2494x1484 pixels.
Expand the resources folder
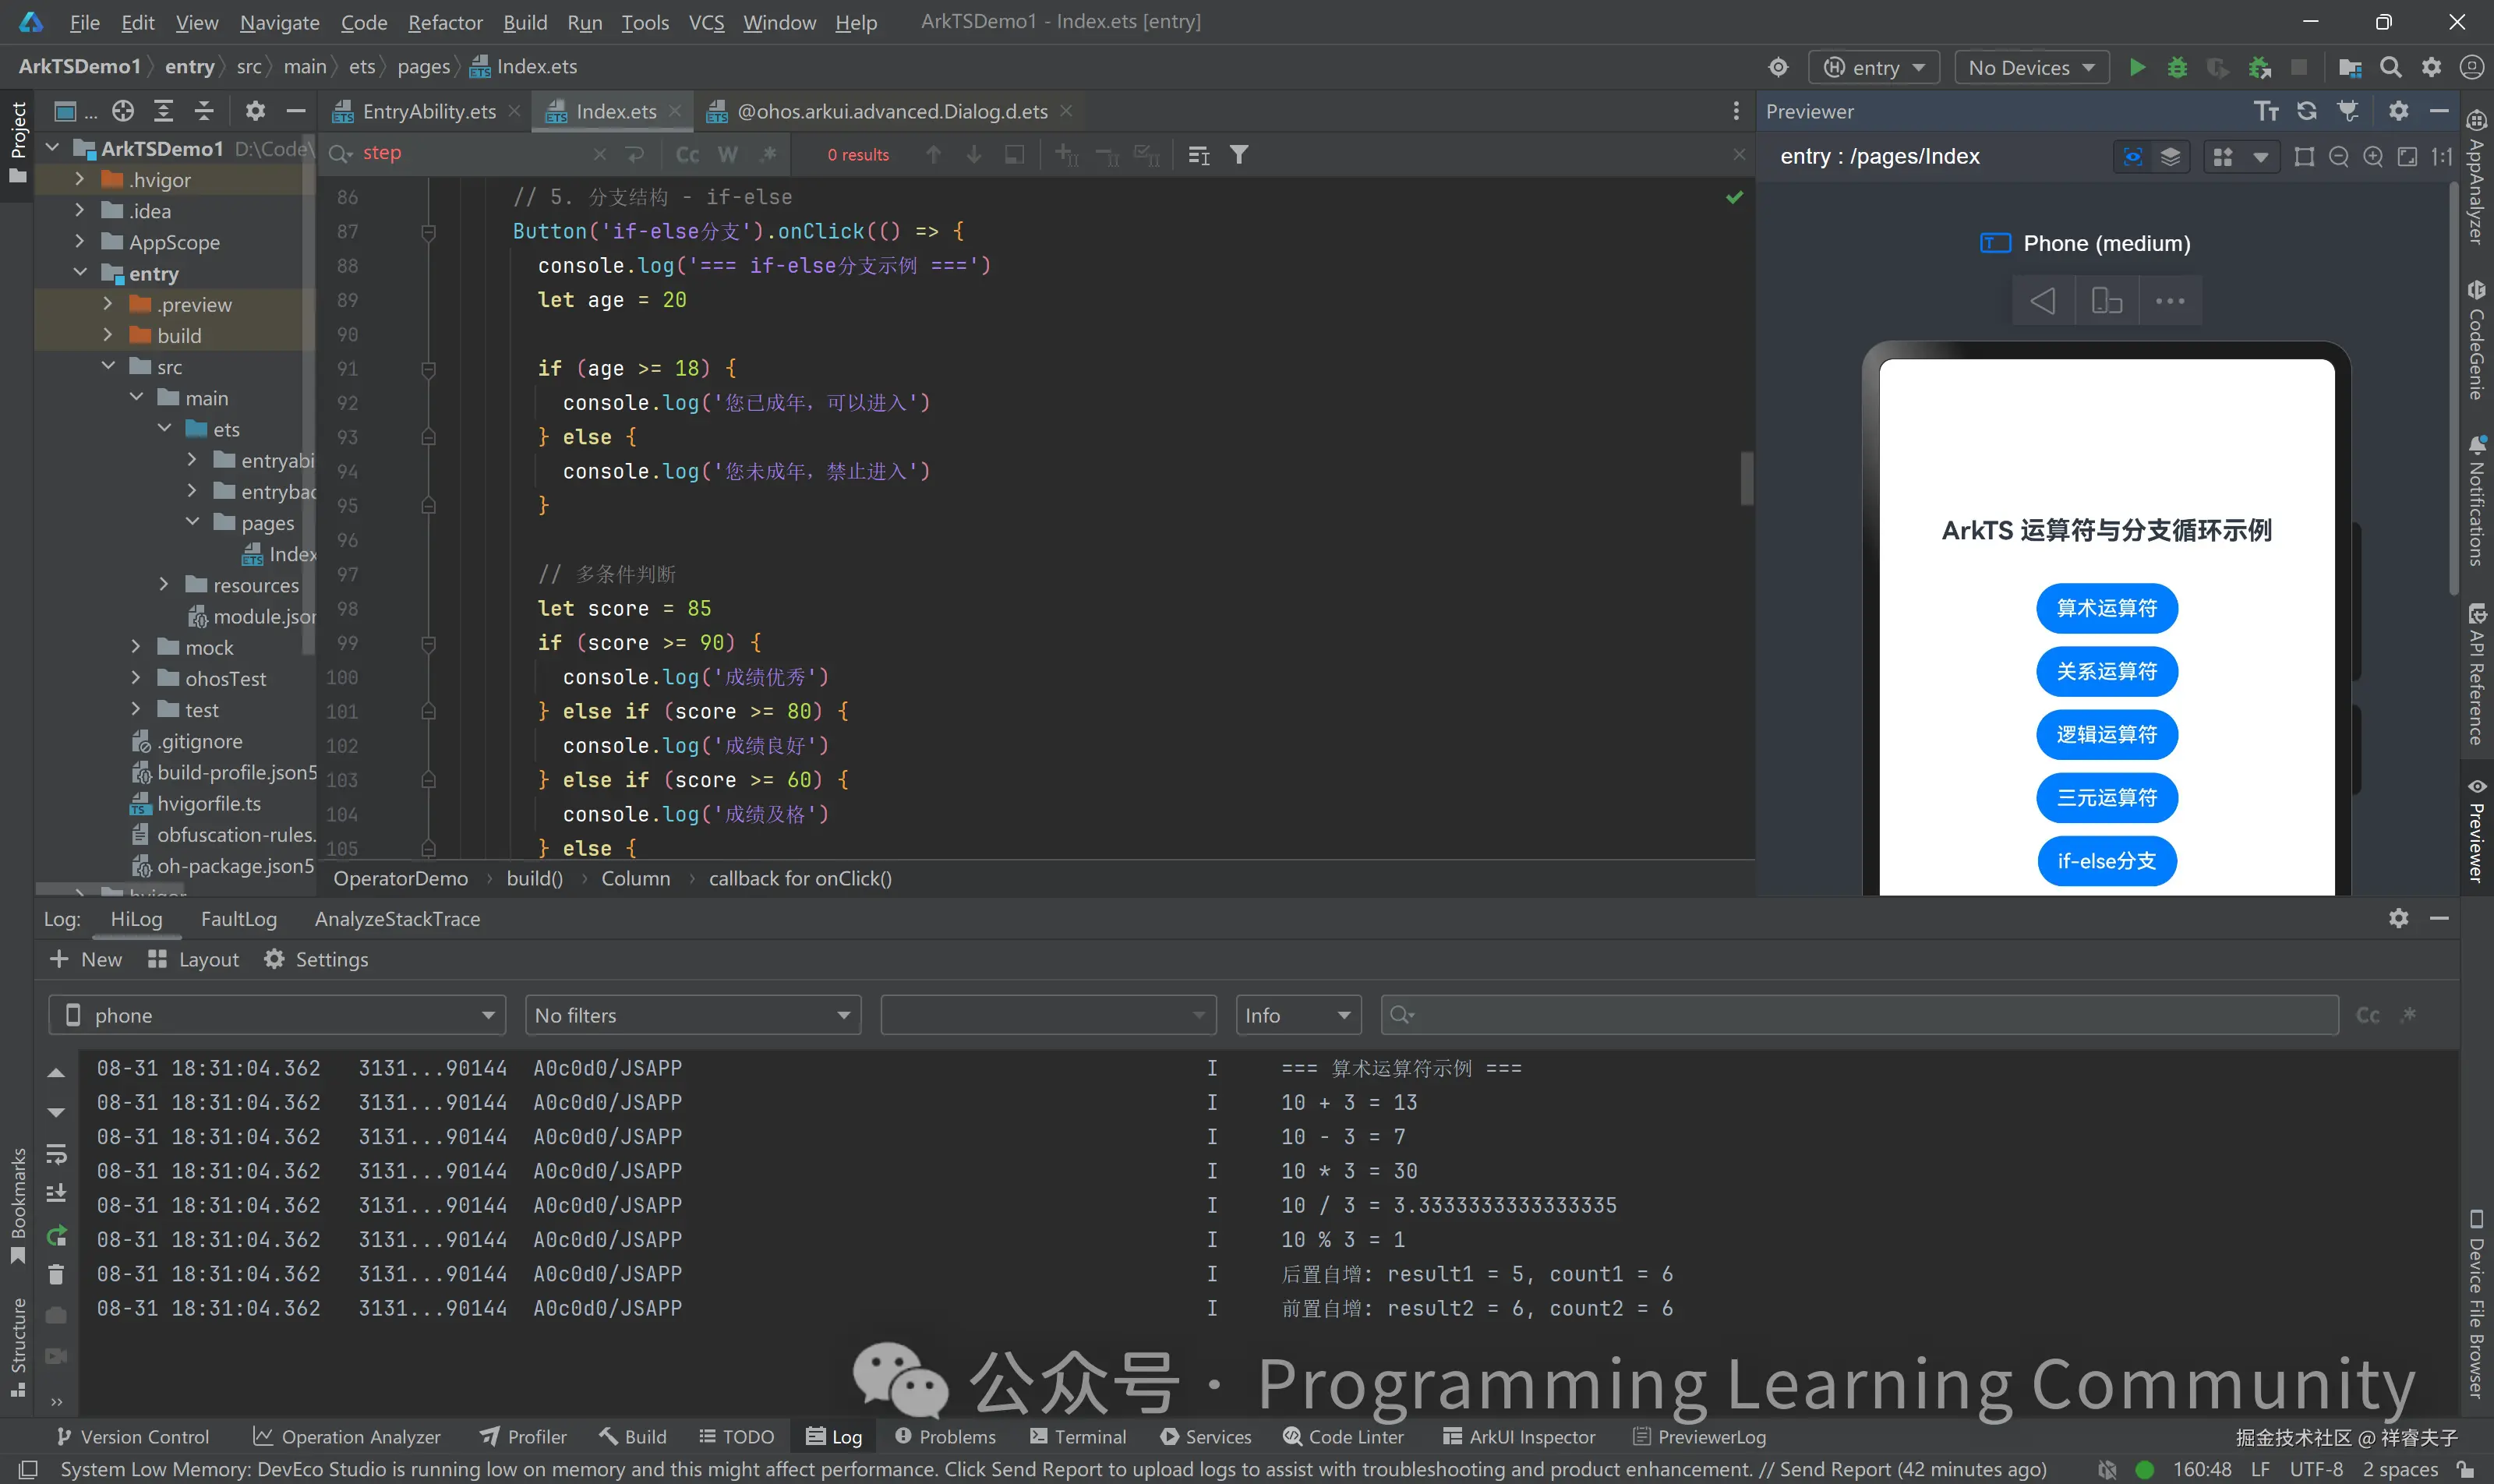165,585
